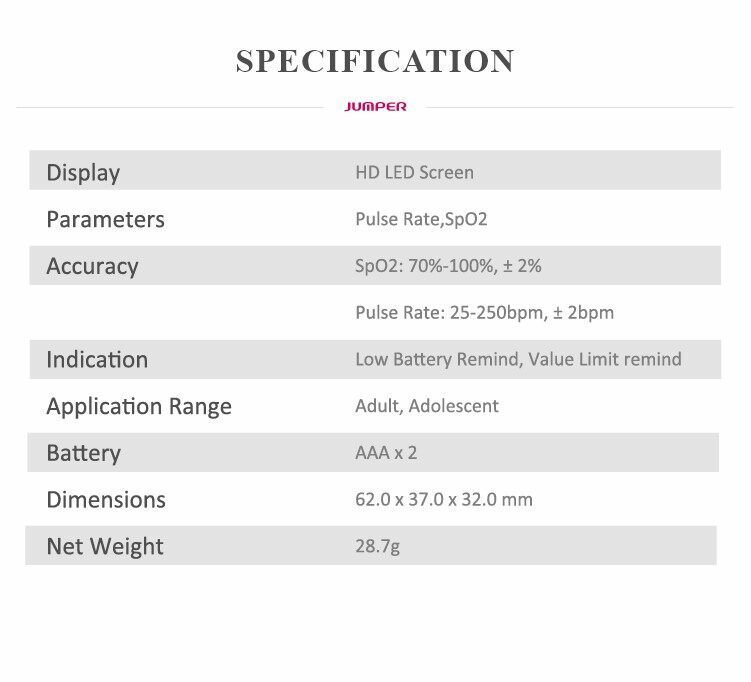Screen dimensions: 751x682
Task: Click the divider line left of JUMPER
Action: pos(170,108)
